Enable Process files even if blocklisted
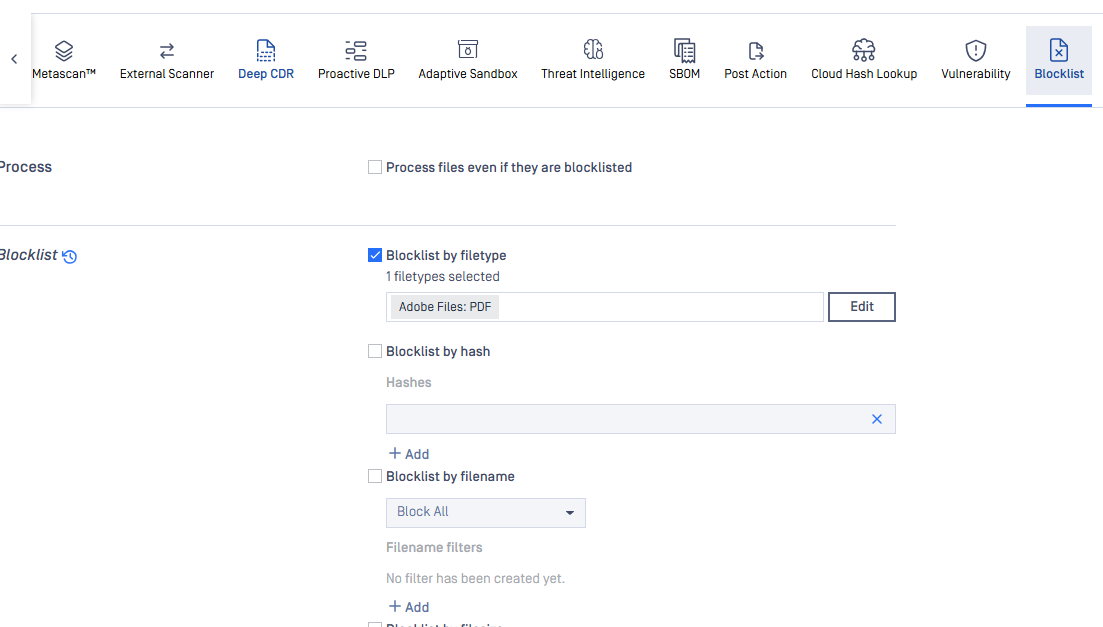 click(x=375, y=168)
